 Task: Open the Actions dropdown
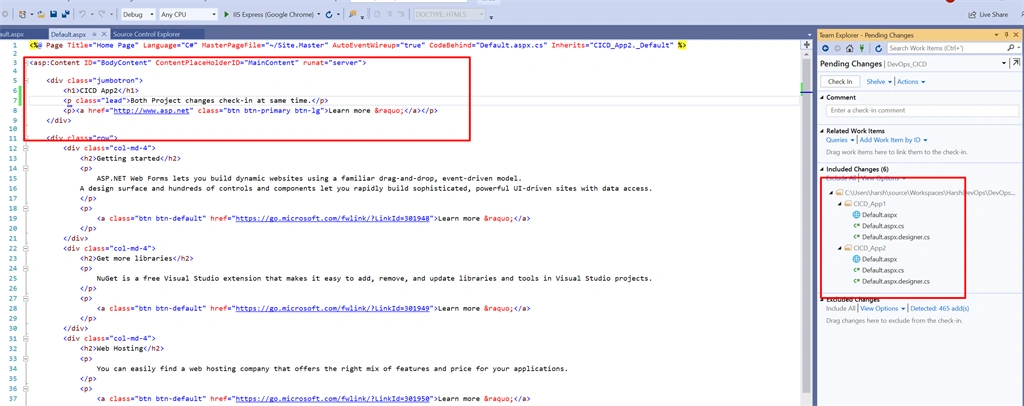(x=911, y=82)
